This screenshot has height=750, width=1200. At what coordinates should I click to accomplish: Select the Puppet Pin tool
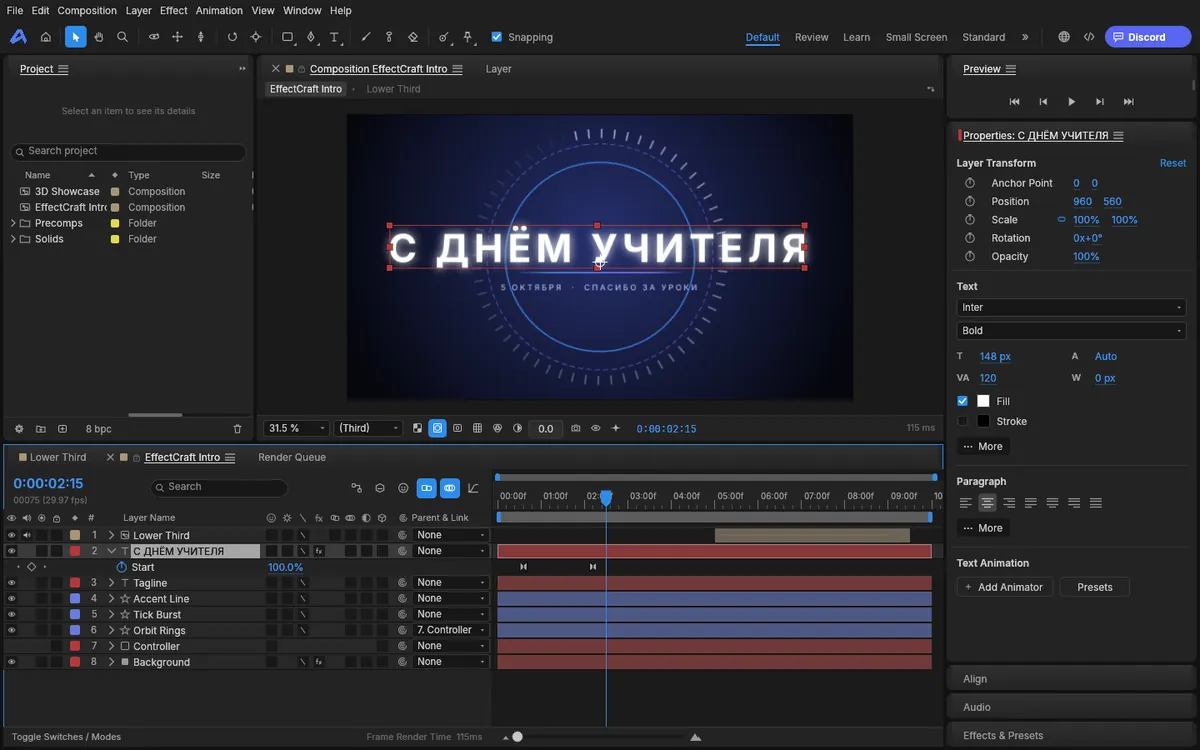[x=467, y=37]
